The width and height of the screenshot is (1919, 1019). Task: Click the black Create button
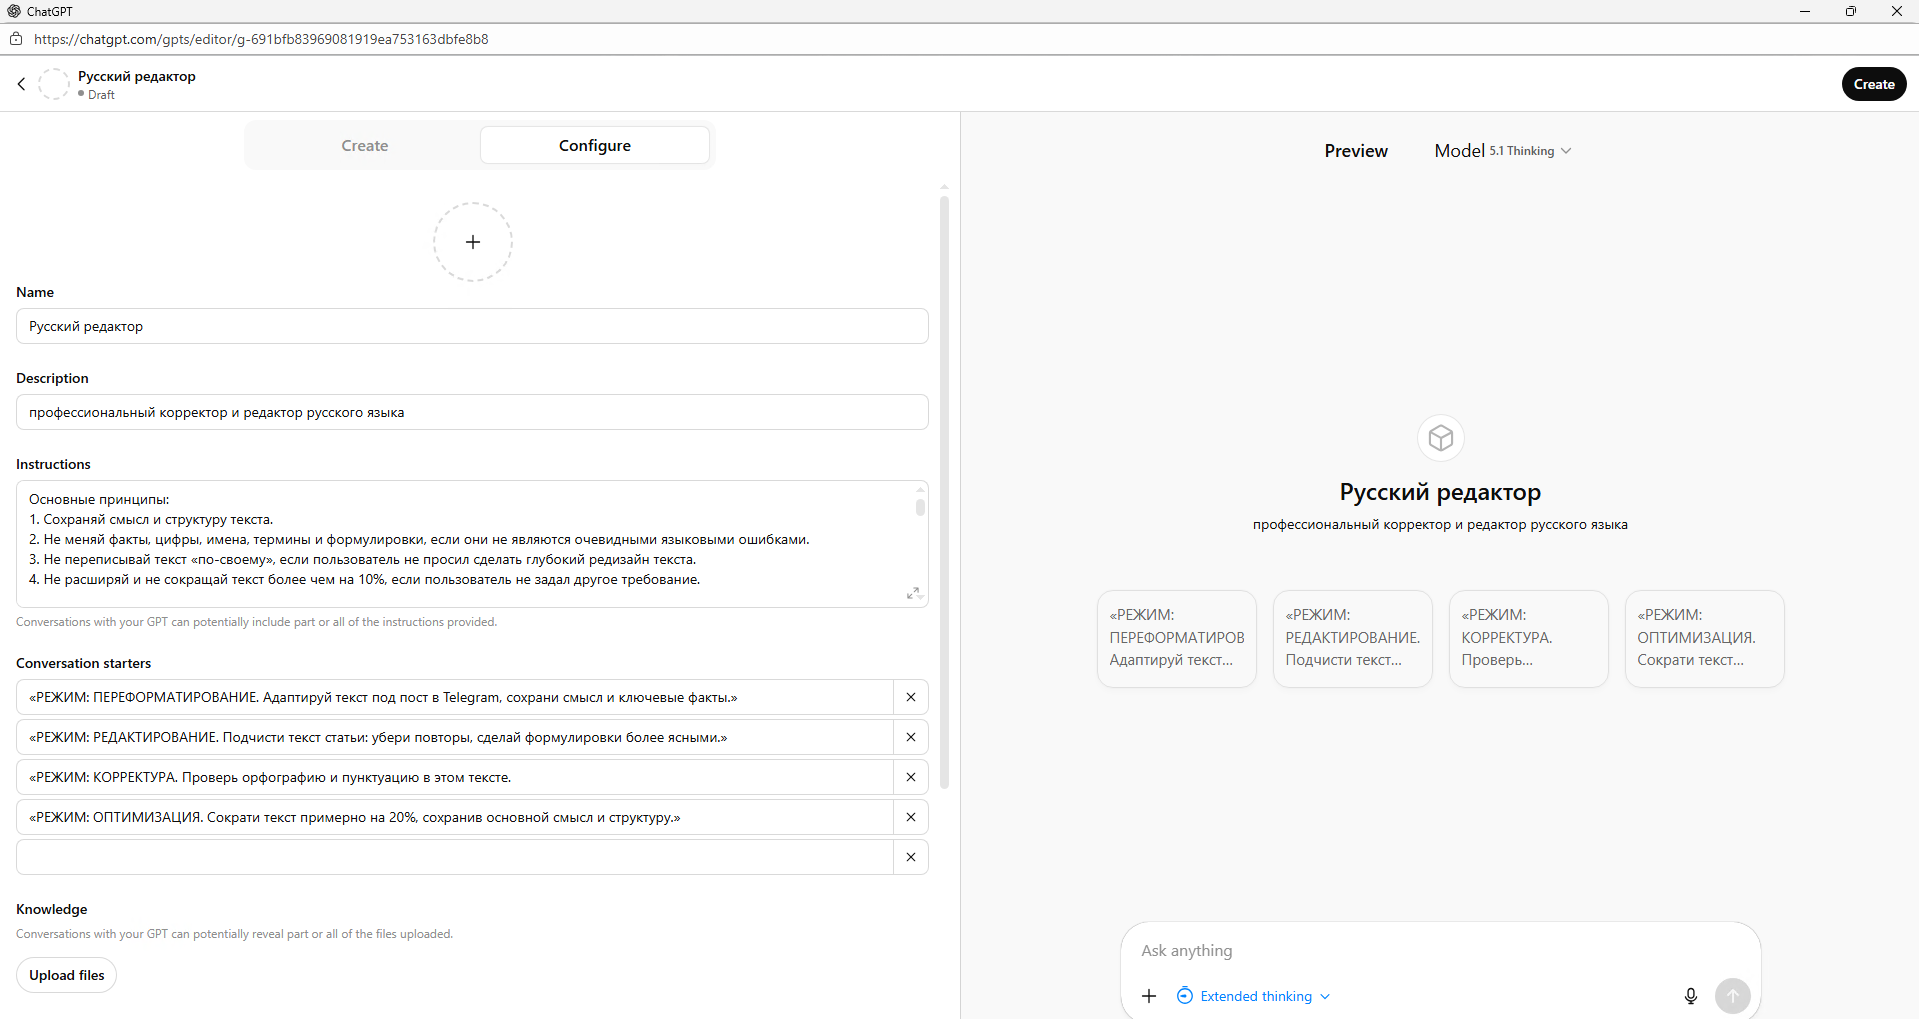click(x=1873, y=84)
